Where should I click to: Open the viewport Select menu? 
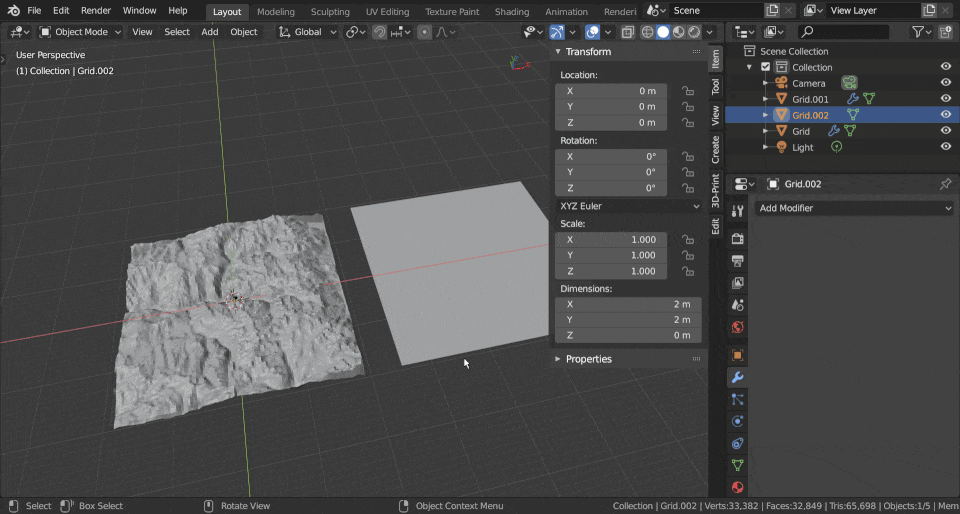pos(177,32)
